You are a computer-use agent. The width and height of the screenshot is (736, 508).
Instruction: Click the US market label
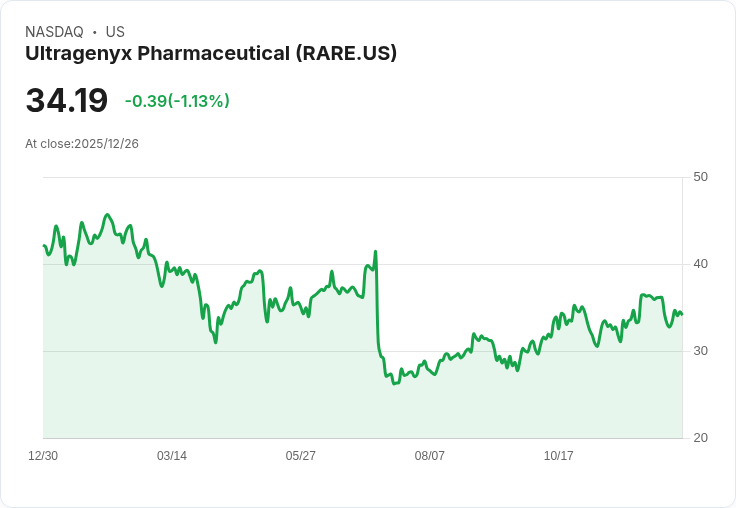(114, 32)
